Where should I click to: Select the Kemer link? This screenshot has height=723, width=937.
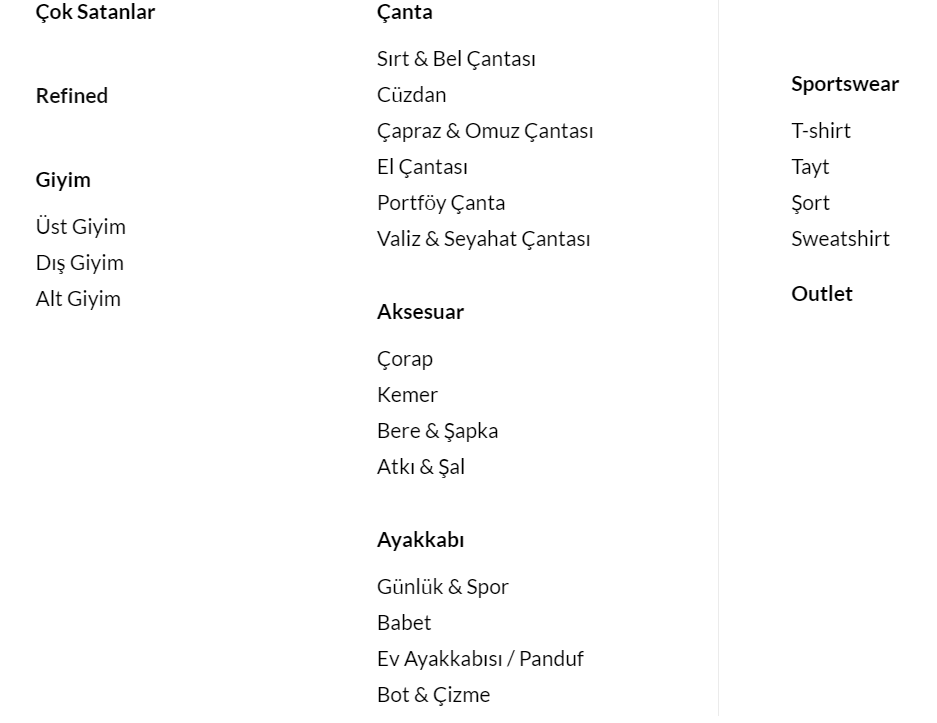click(407, 395)
